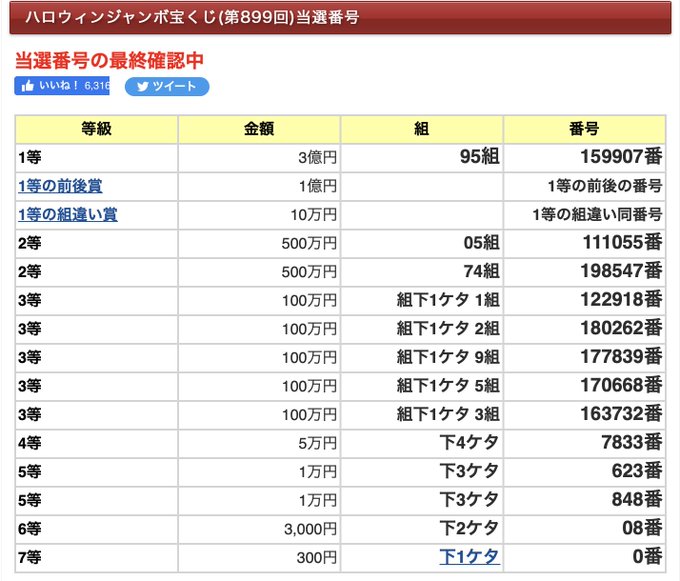Click the 623番 number cell
Viewport: 680px width, 581px height.
point(585,472)
